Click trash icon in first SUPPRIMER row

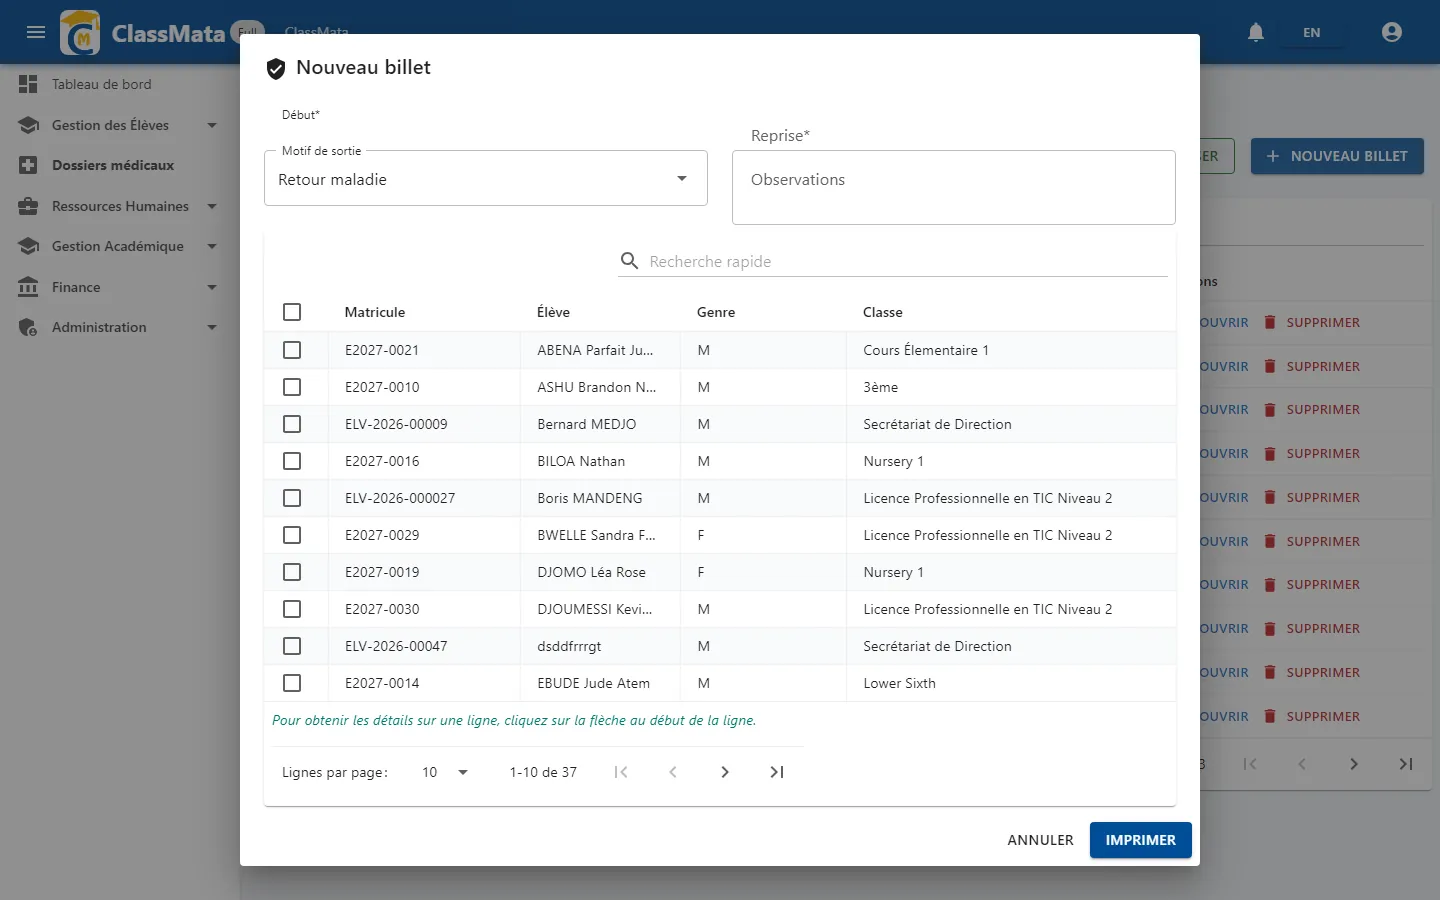(x=1270, y=322)
